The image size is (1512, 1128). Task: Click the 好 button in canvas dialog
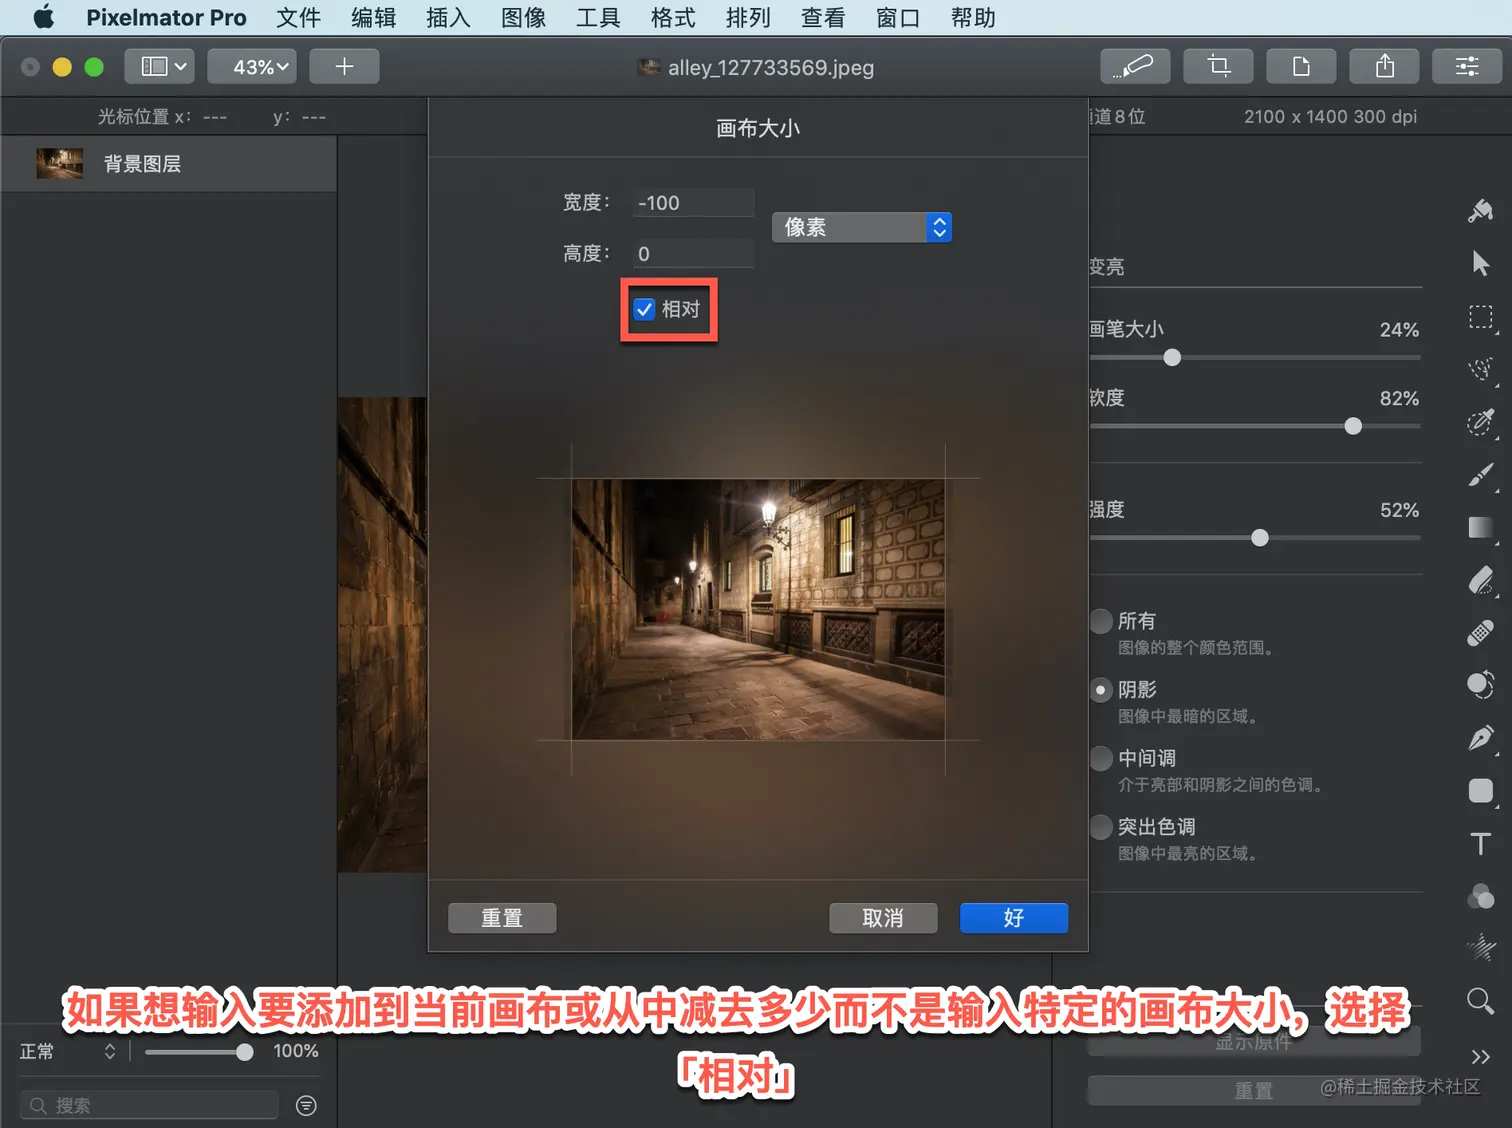(x=1014, y=918)
